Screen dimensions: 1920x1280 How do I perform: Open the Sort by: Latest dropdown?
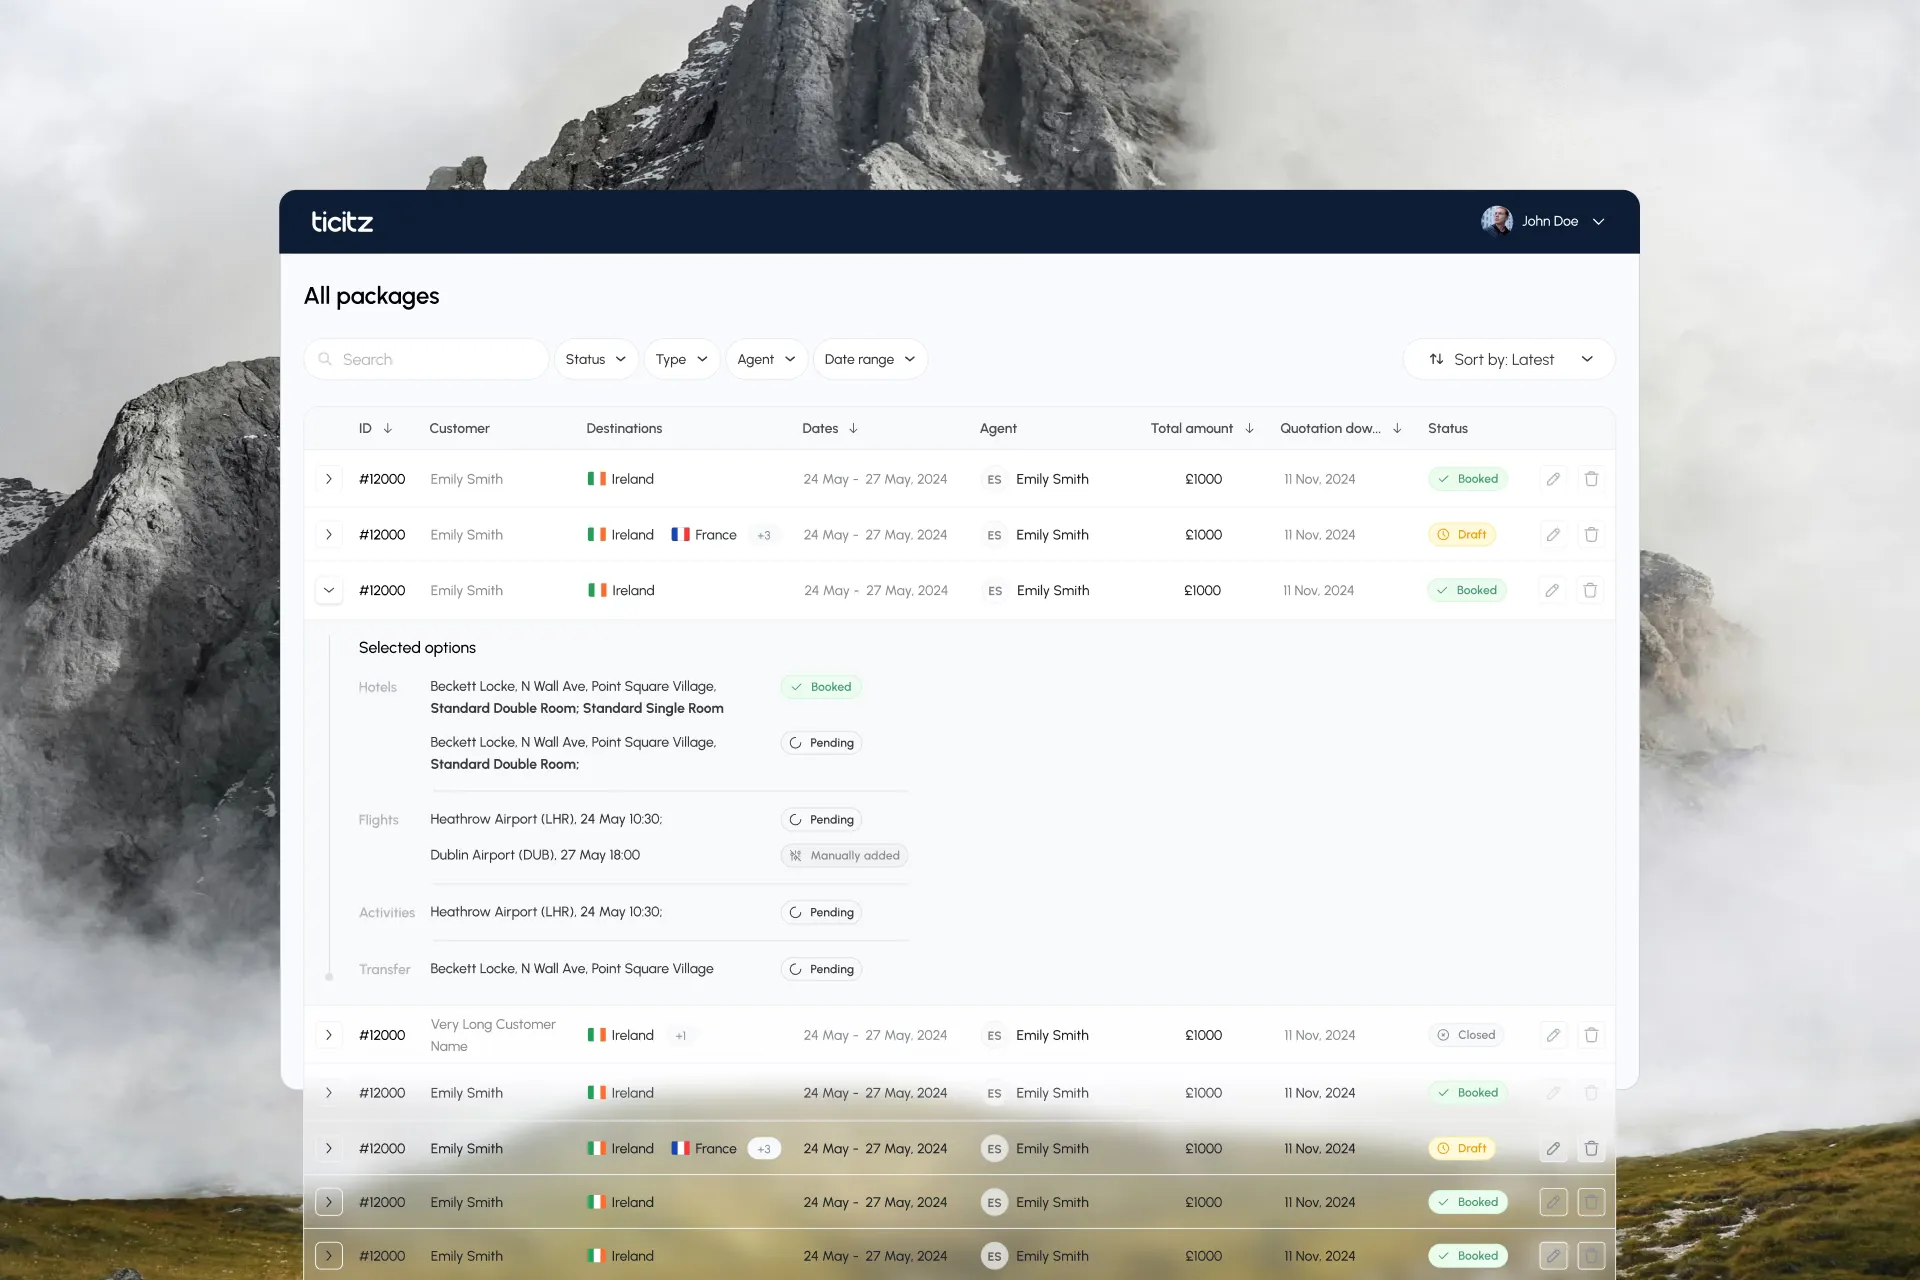click(x=1509, y=359)
